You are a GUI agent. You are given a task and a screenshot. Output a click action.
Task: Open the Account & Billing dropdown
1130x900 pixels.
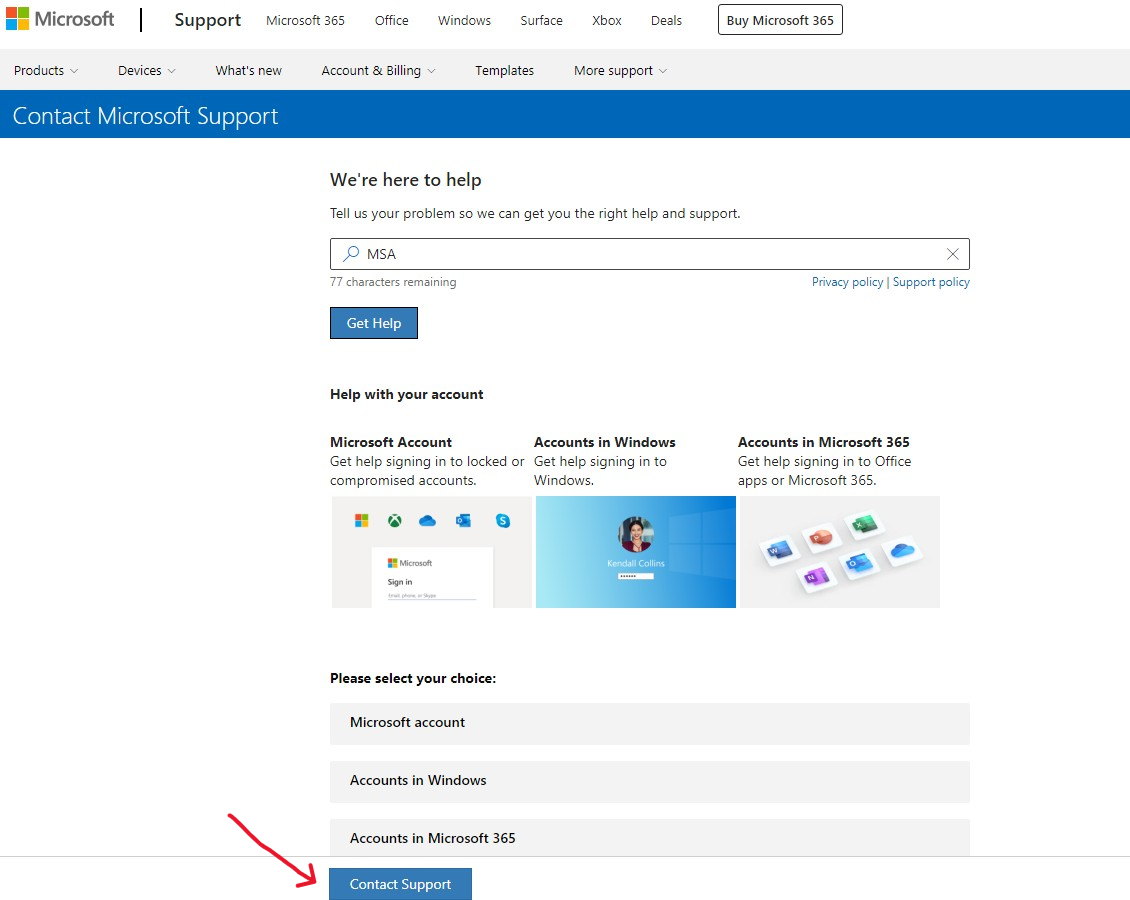click(378, 70)
